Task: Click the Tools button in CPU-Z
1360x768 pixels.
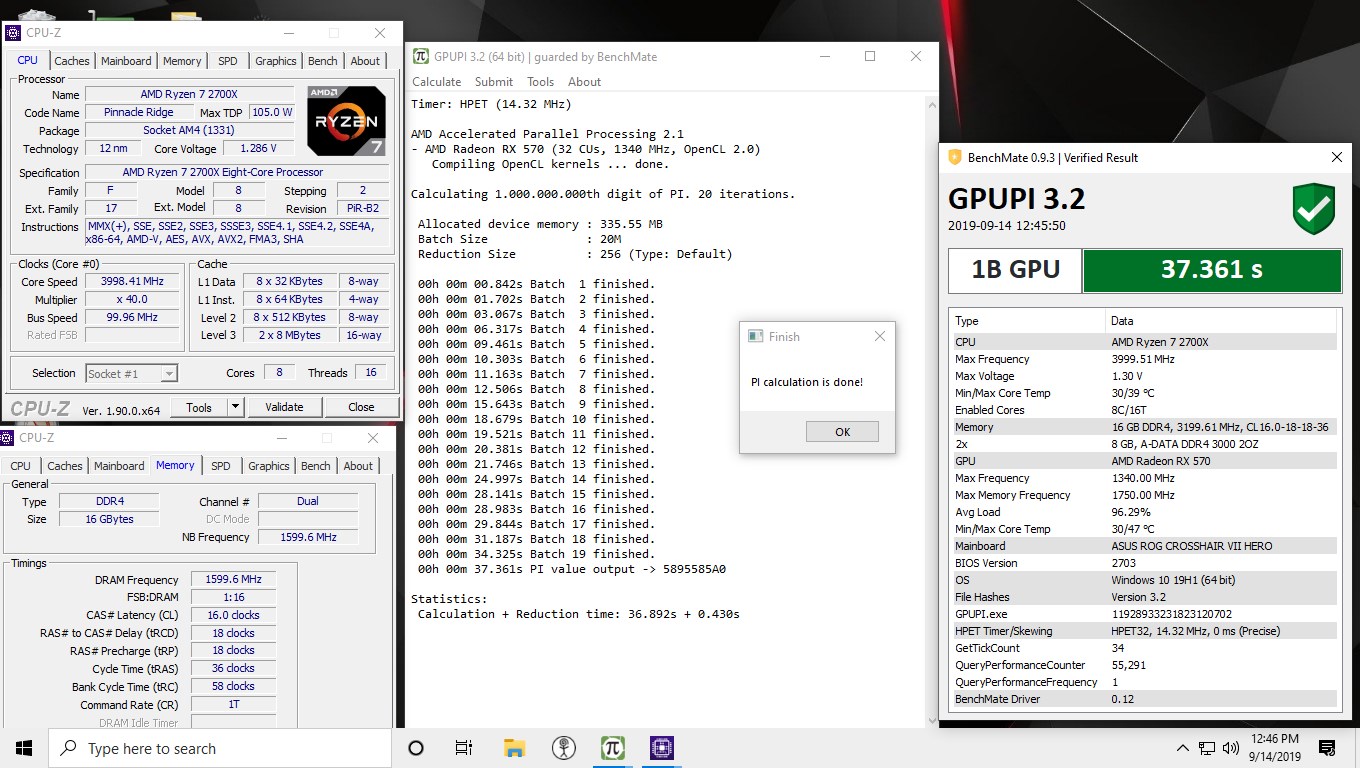Action: click(199, 407)
